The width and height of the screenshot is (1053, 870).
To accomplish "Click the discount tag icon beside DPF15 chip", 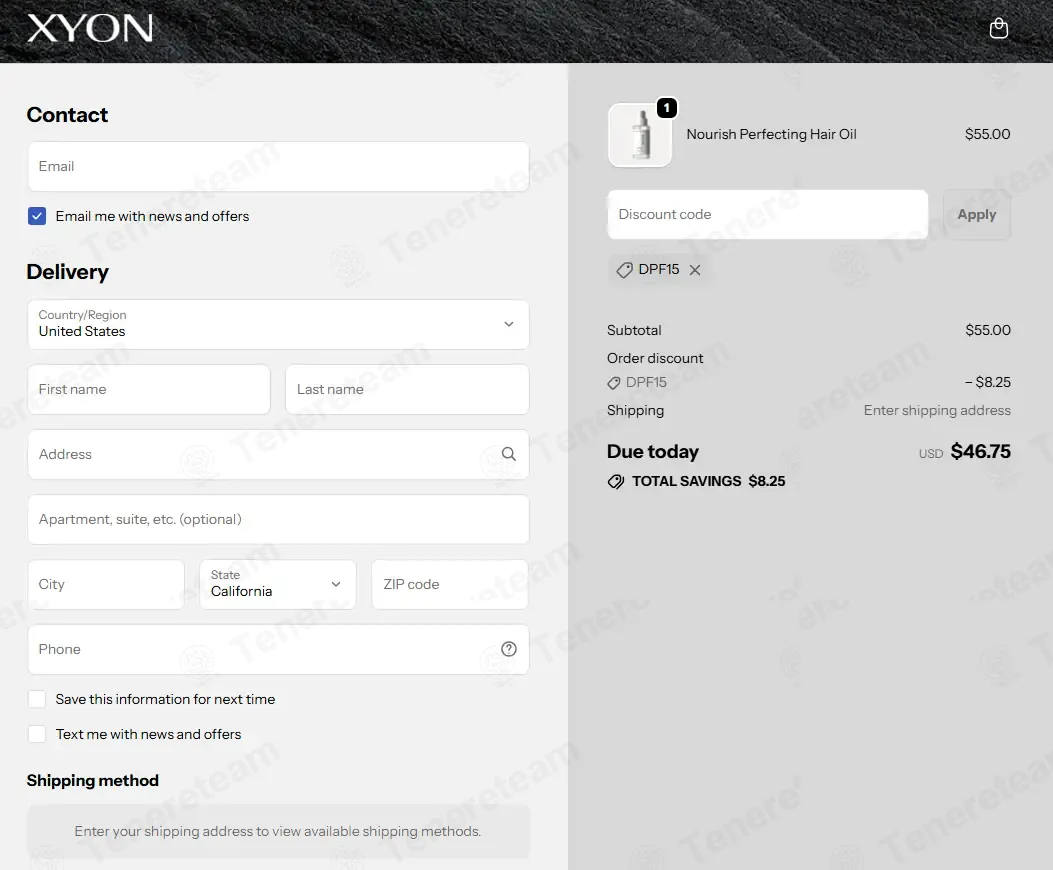I will point(625,270).
